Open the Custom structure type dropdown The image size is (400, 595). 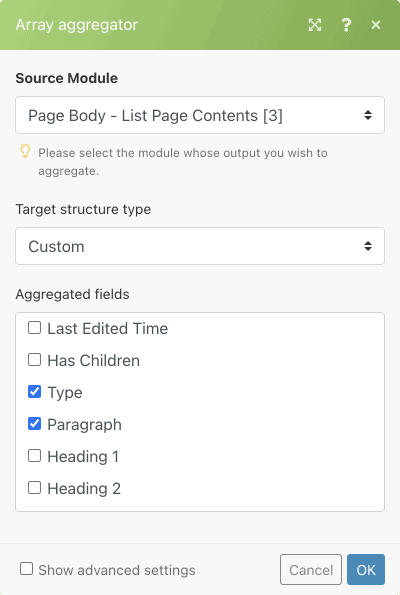coord(200,246)
